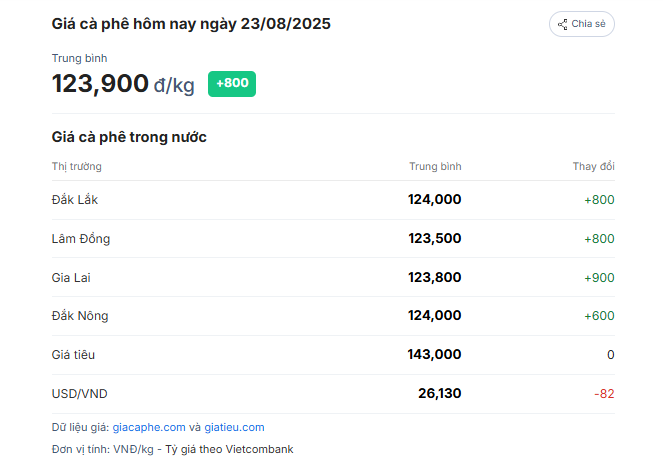Open the giacaphe.com link
This screenshot has width=663, height=473.
pyautogui.click(x=149, y=427)
